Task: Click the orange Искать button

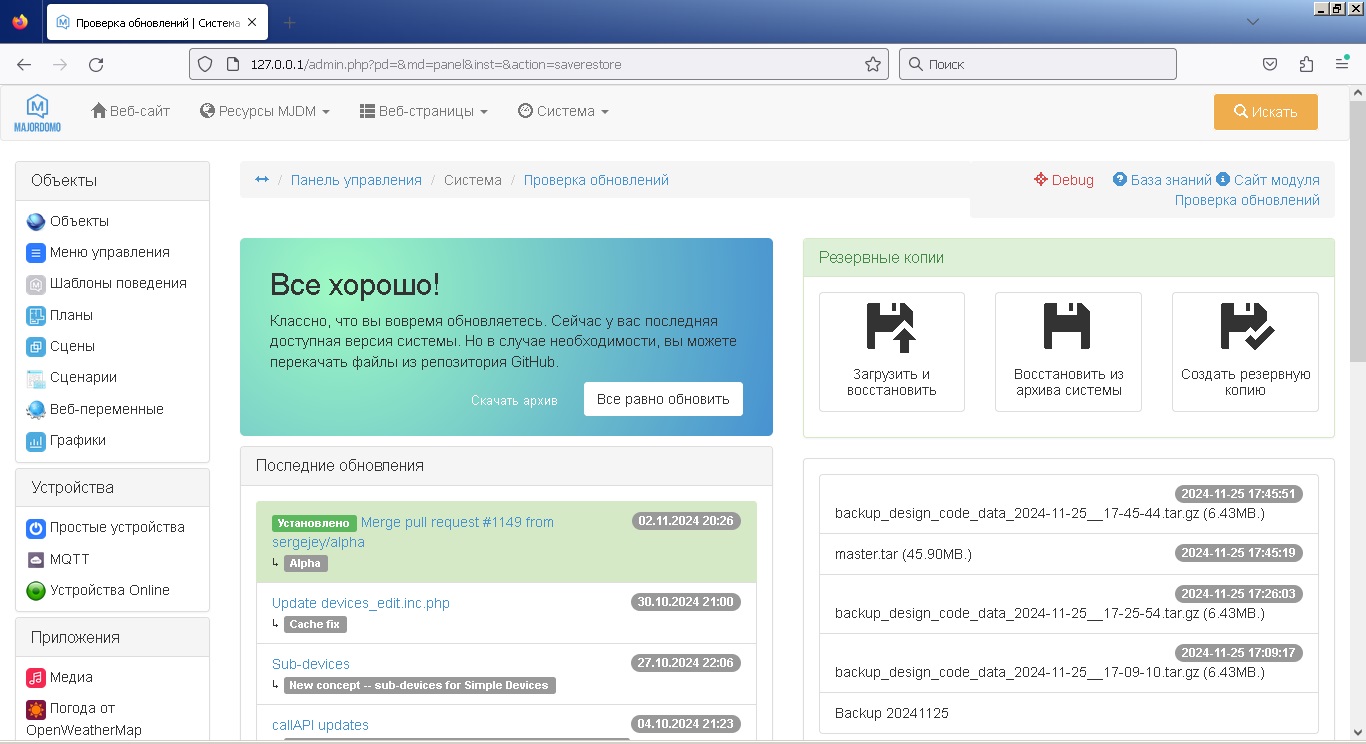Action: 1265,112
